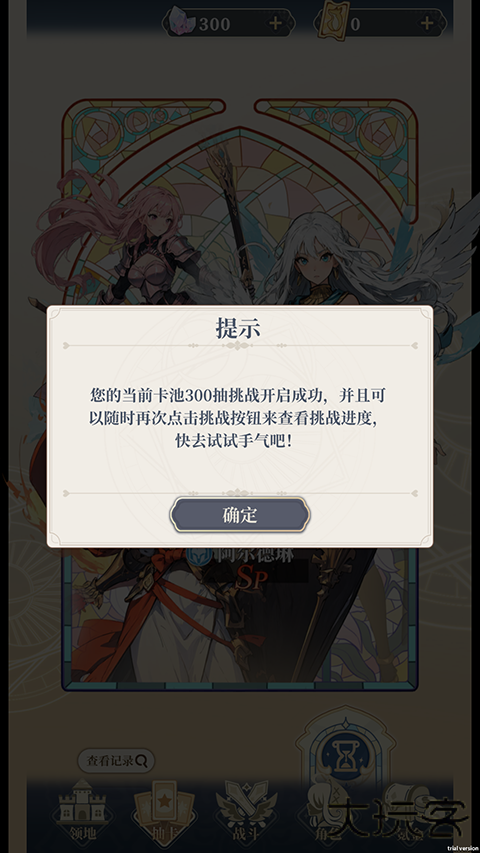This screenshot has width=480, height=853.
Task: Go to the 领地 castle tab
Action: pyautogui.click(x=82, y=810)
